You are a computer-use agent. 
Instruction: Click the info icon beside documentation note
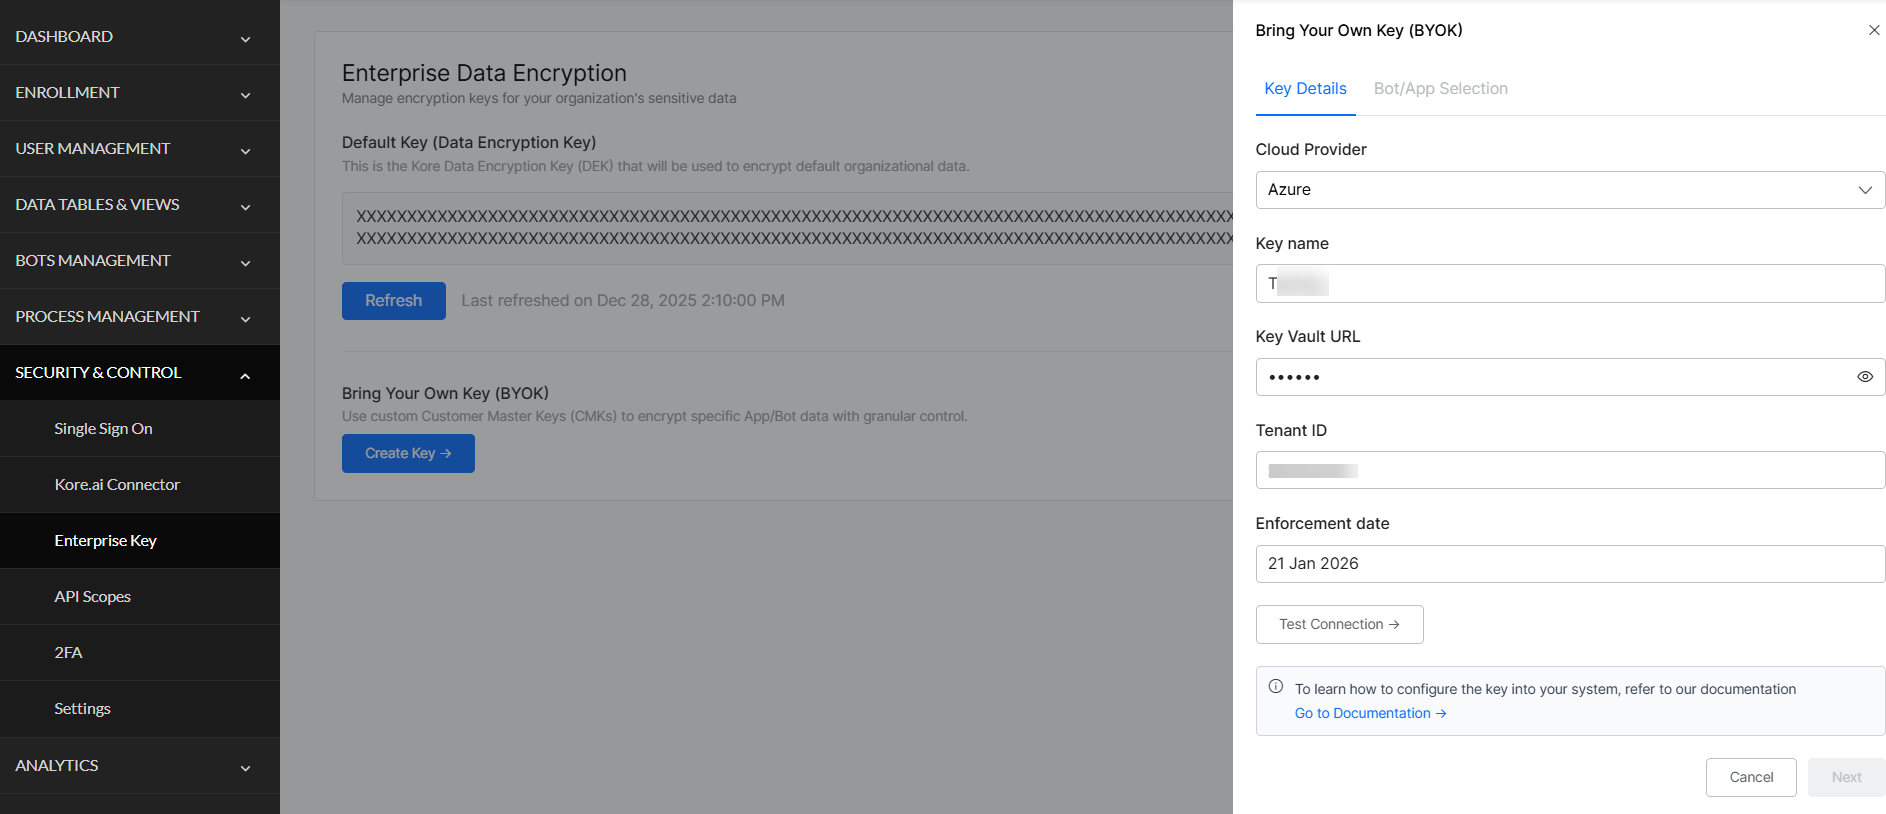pos(1276,687)
